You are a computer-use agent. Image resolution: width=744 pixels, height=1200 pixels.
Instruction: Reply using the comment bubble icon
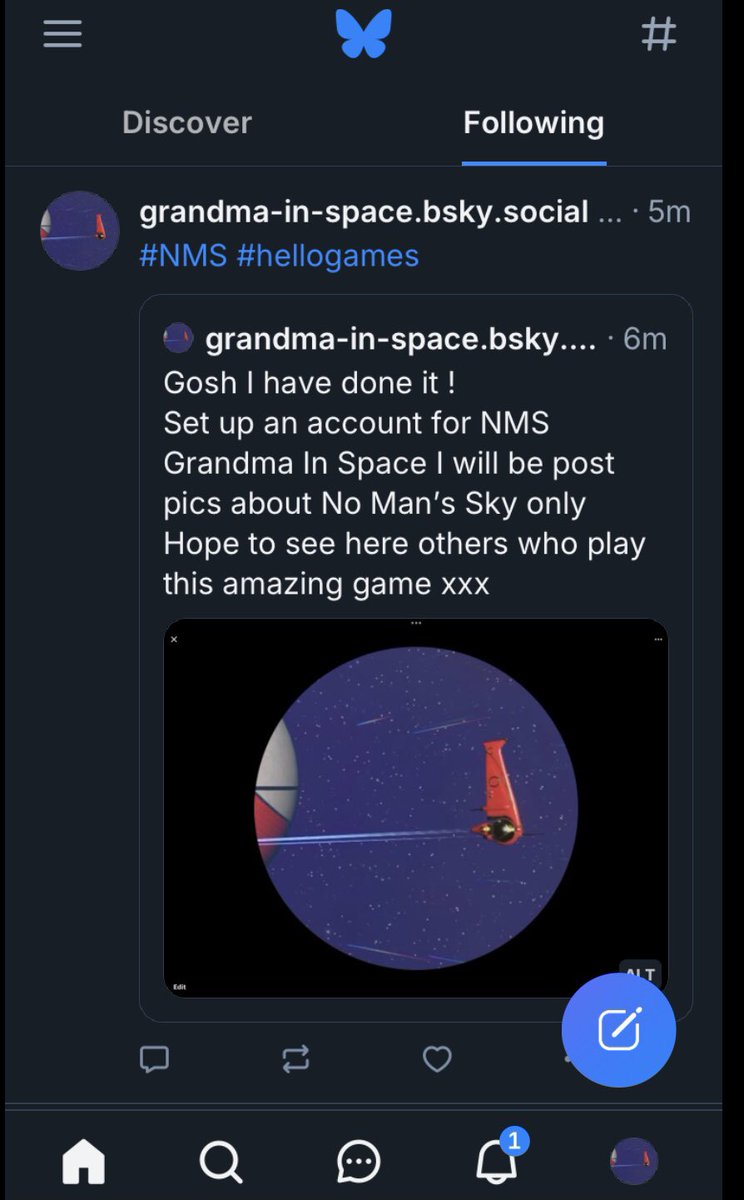tap(154, 1058)
